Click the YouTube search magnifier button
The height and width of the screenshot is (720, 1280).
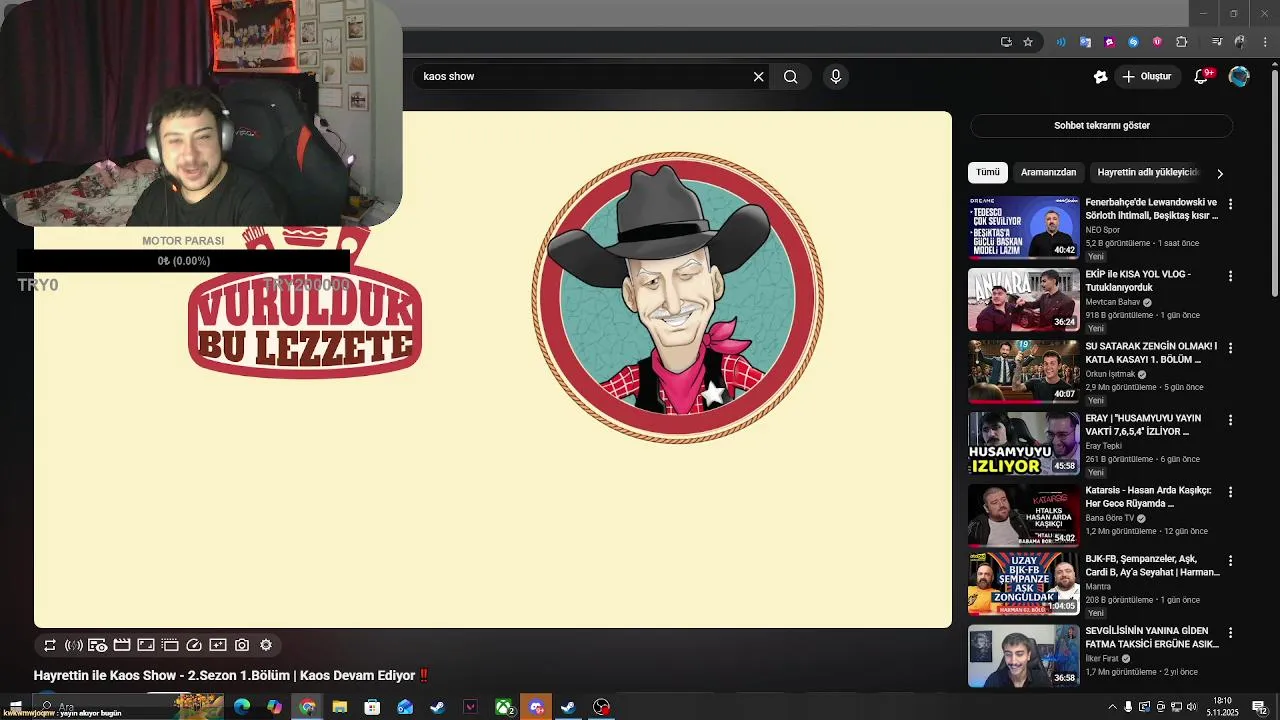pos(790,76)
